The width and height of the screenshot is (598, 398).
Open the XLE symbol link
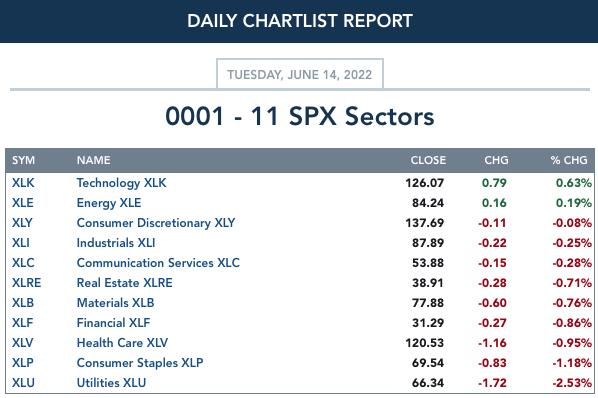click(23, 203)
